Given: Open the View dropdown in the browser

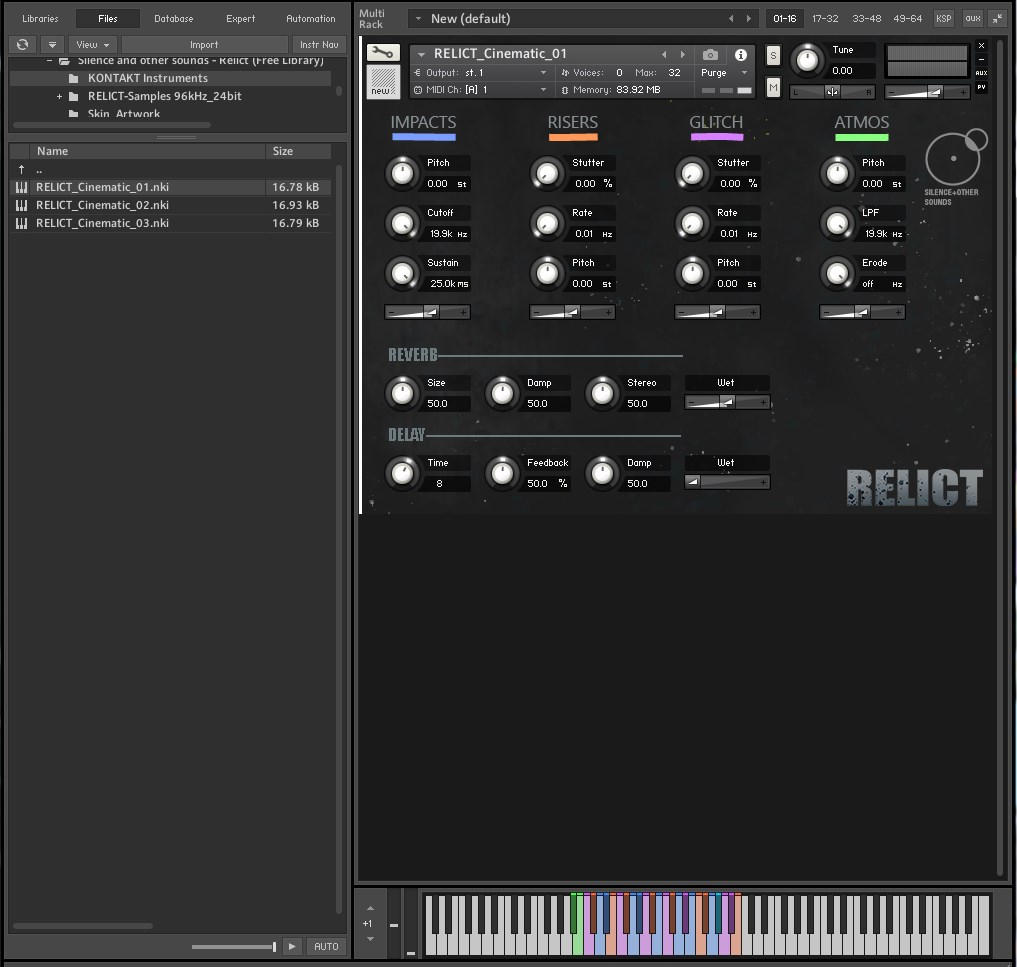Looking at the screenshot, I should (93, 45).
